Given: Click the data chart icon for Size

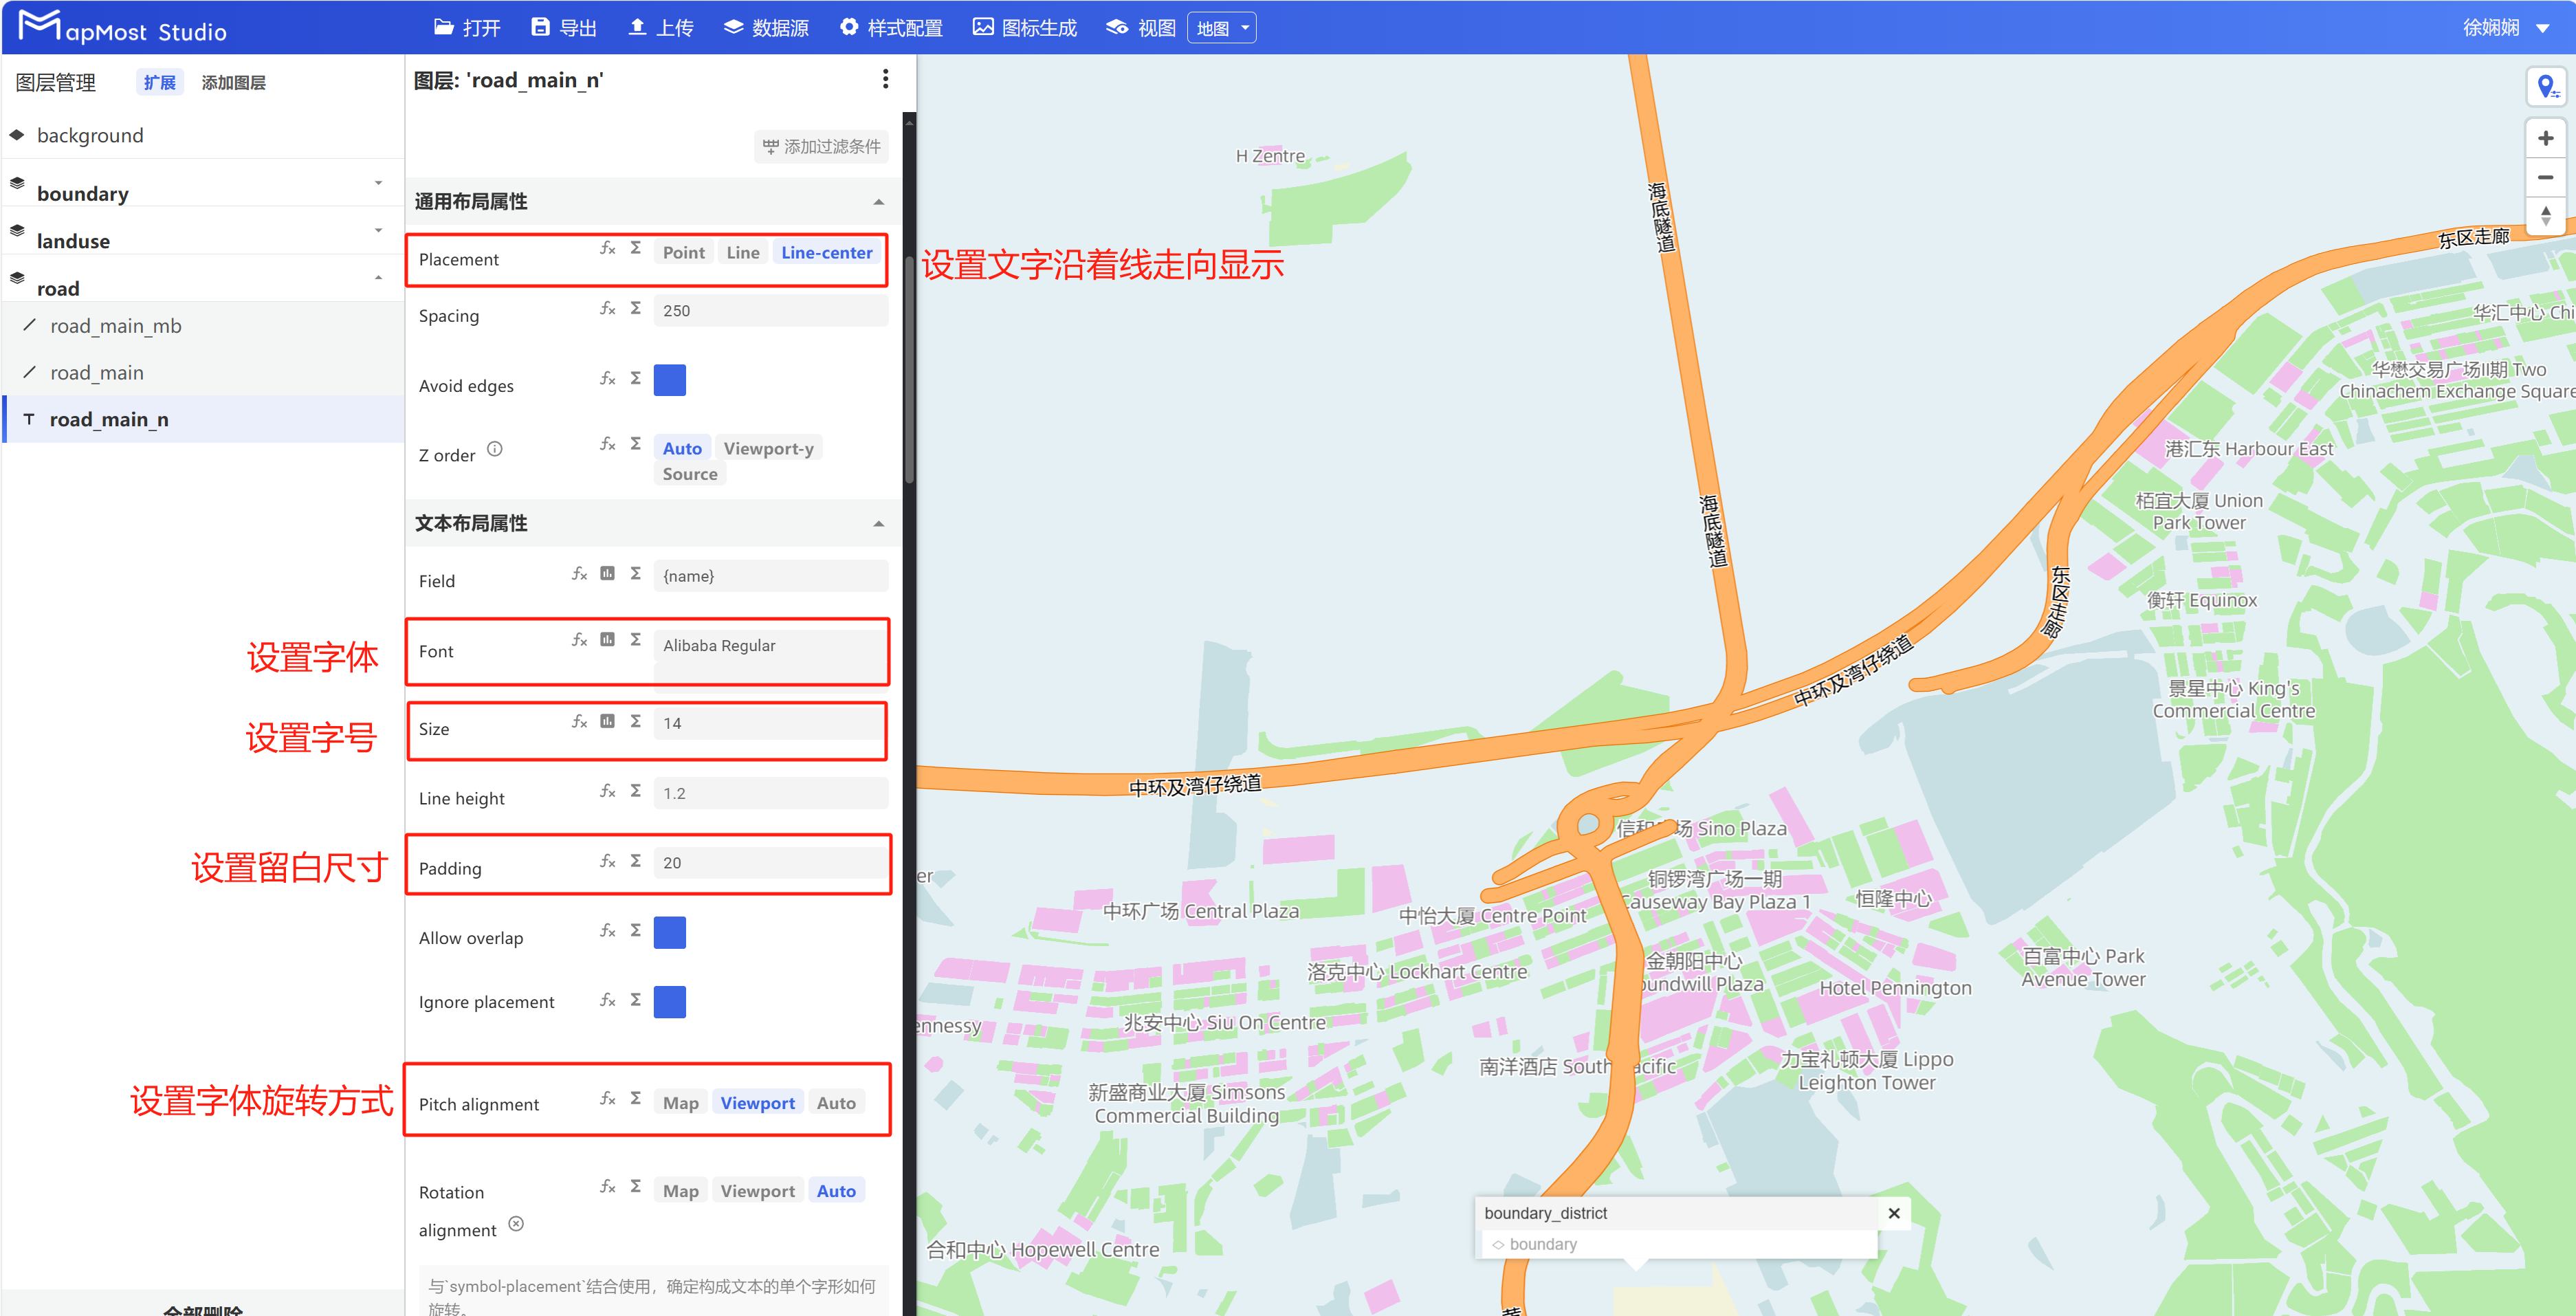Looking at the screenshot, I should tap(607, 722).
